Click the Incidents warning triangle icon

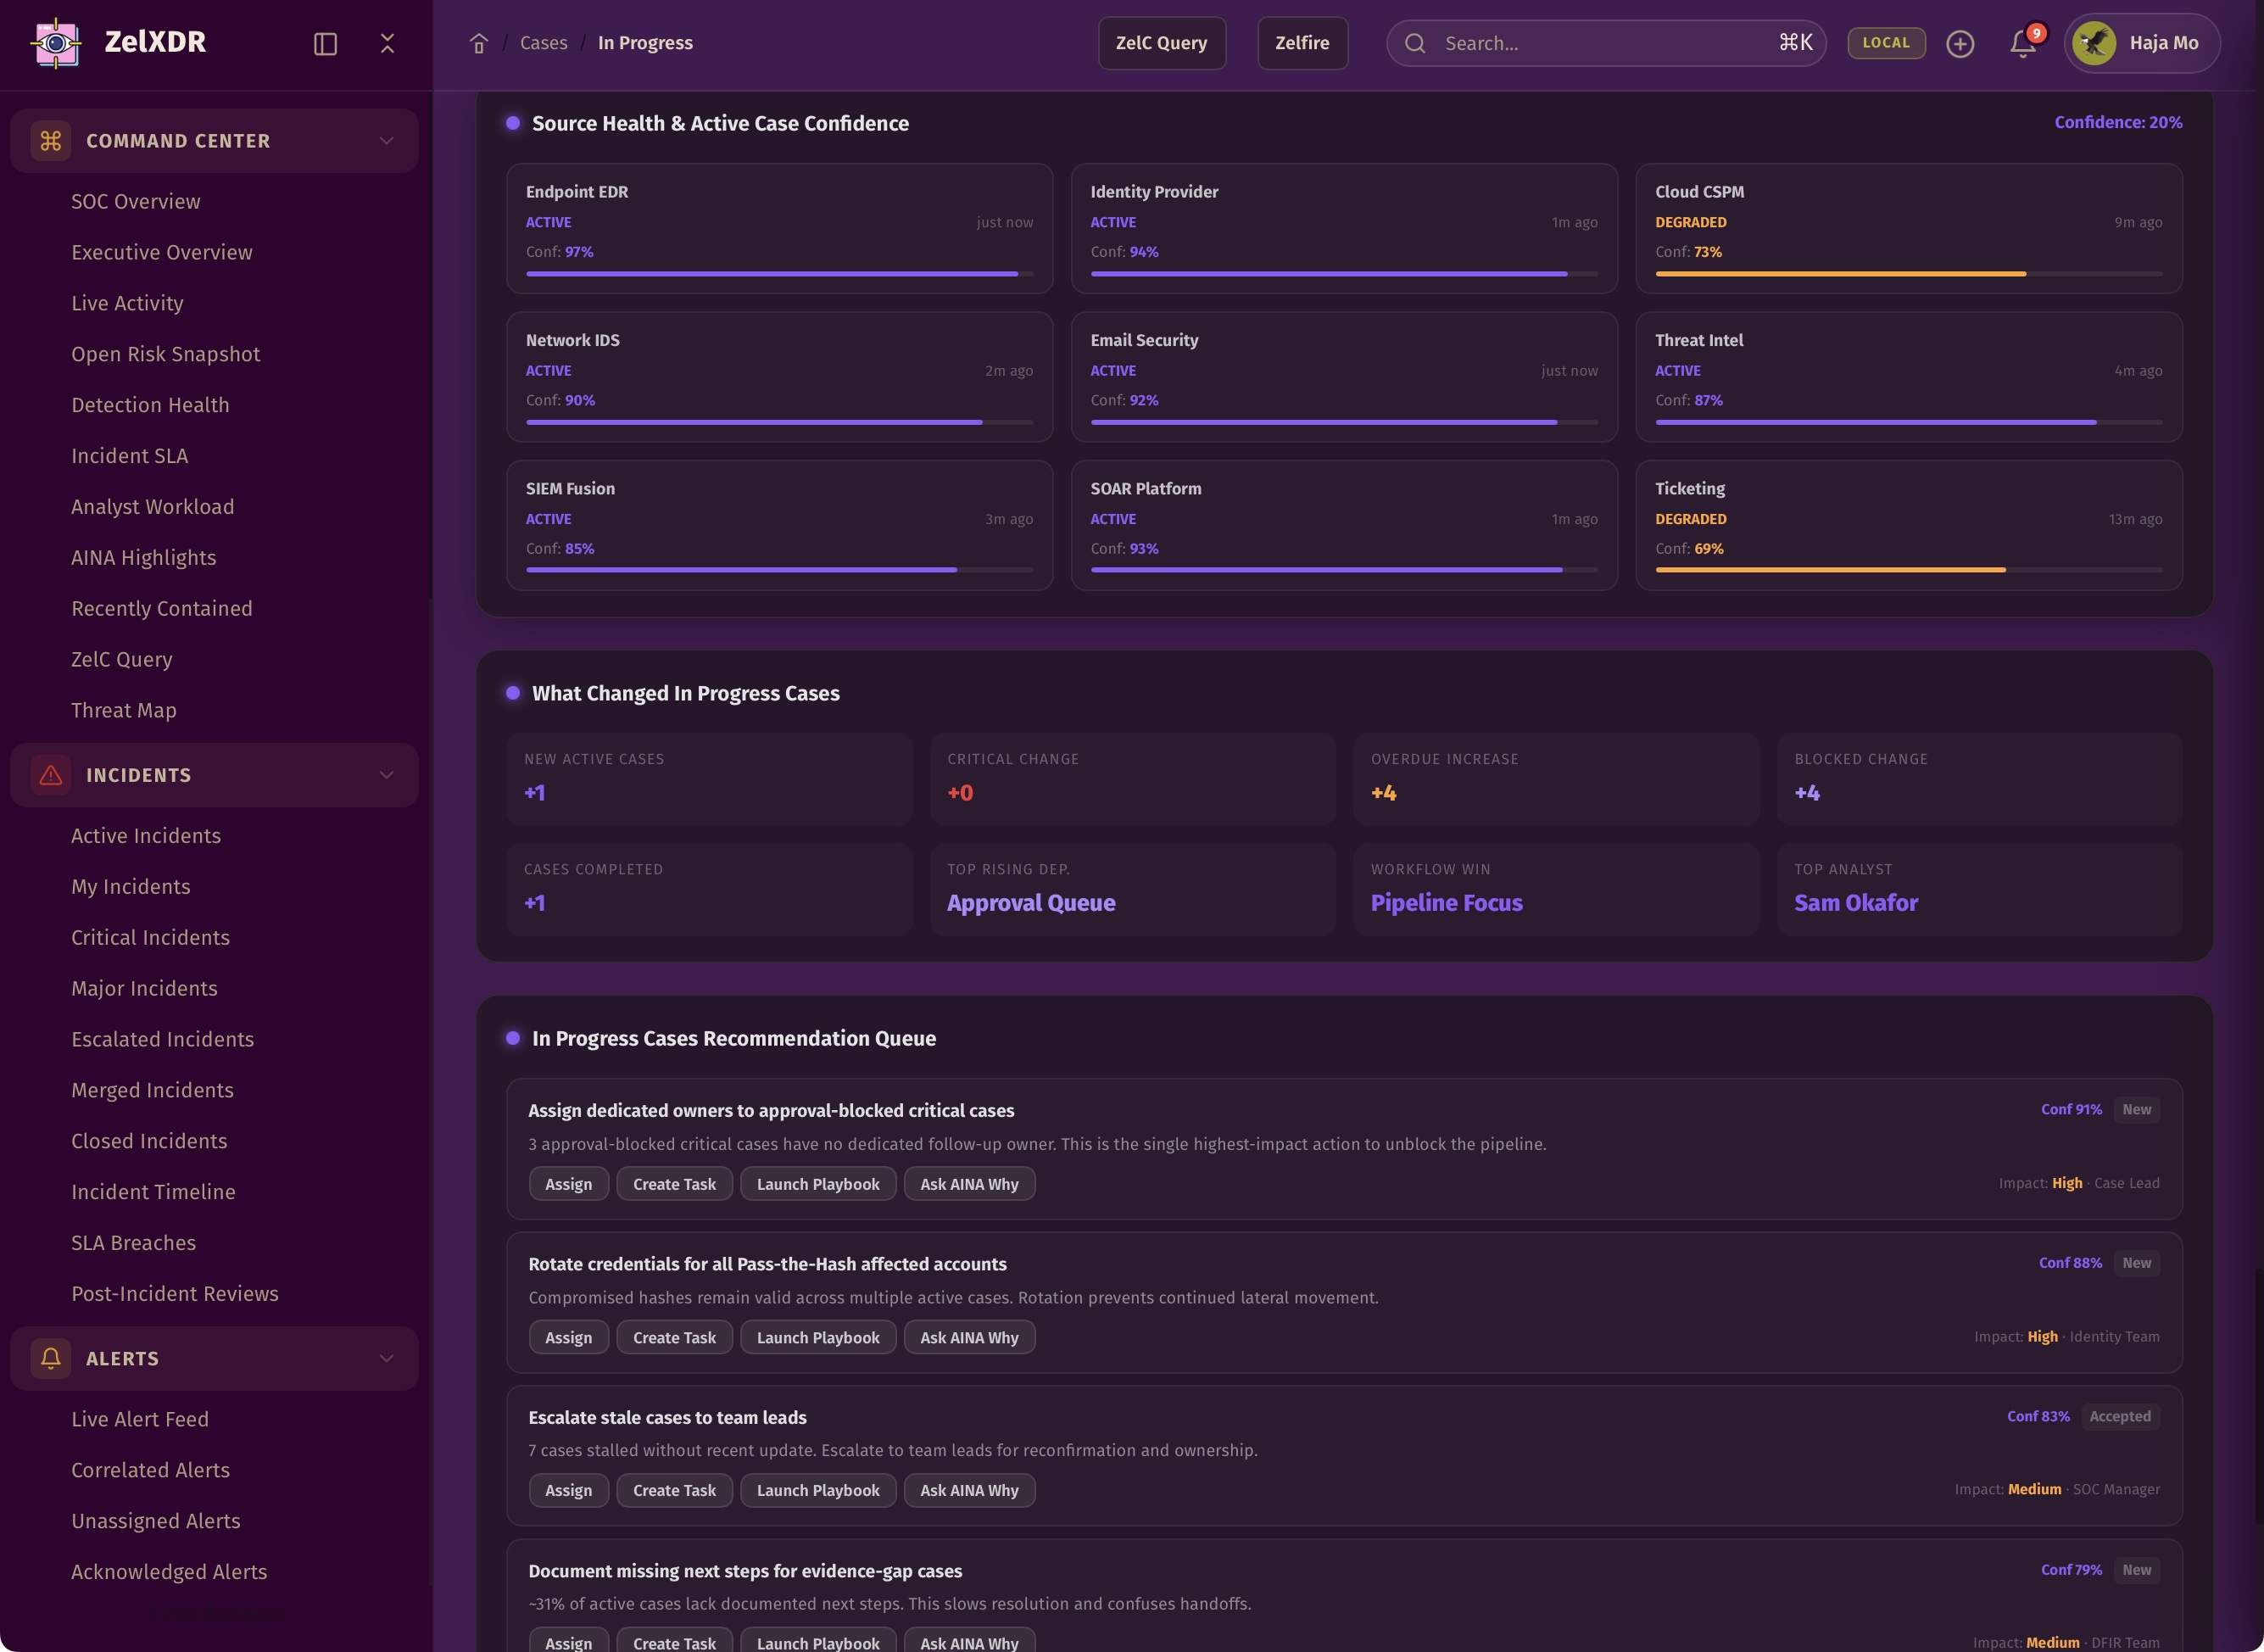point(51,775)
